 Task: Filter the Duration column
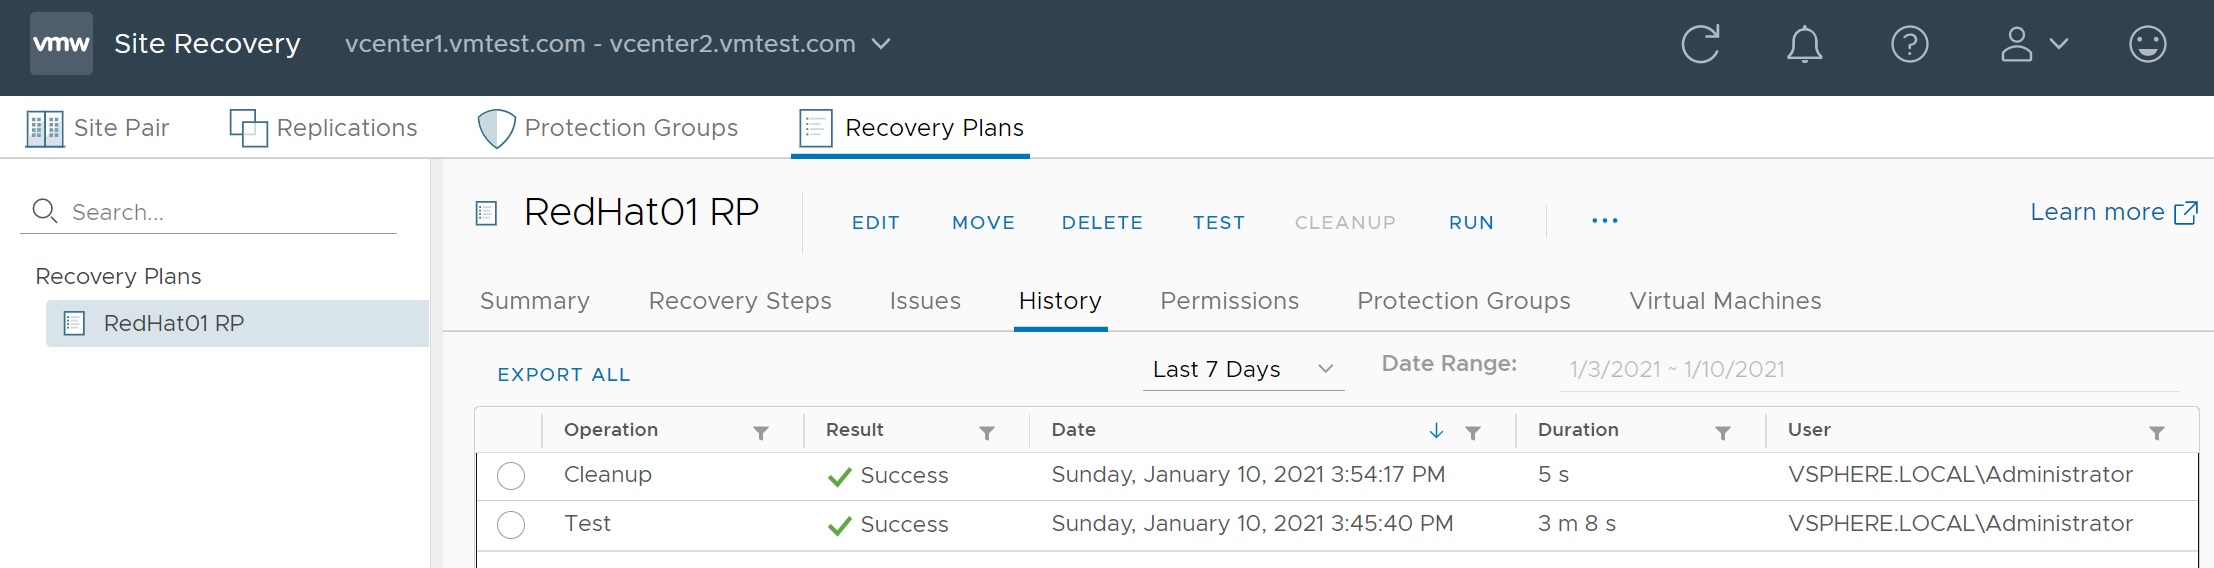(1723, 433)
